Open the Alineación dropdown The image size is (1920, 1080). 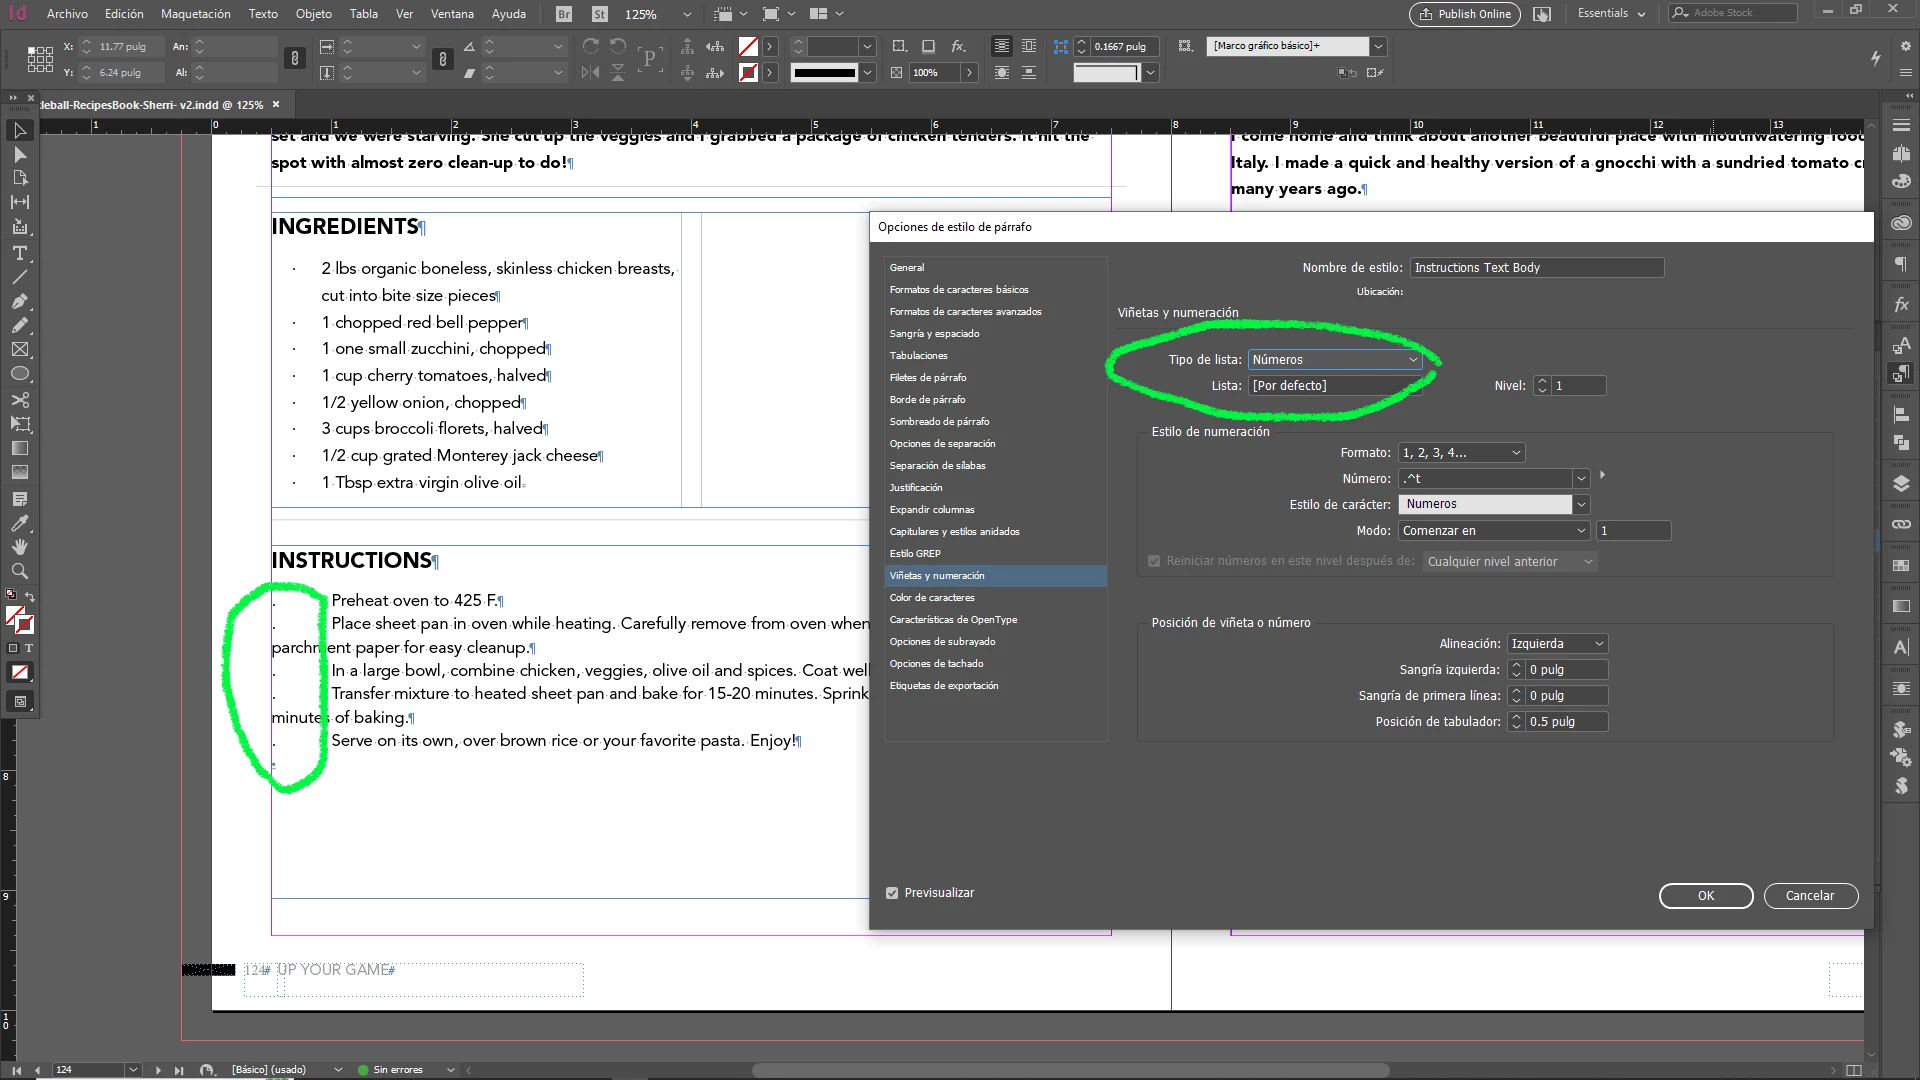(x=1557, y=644)
